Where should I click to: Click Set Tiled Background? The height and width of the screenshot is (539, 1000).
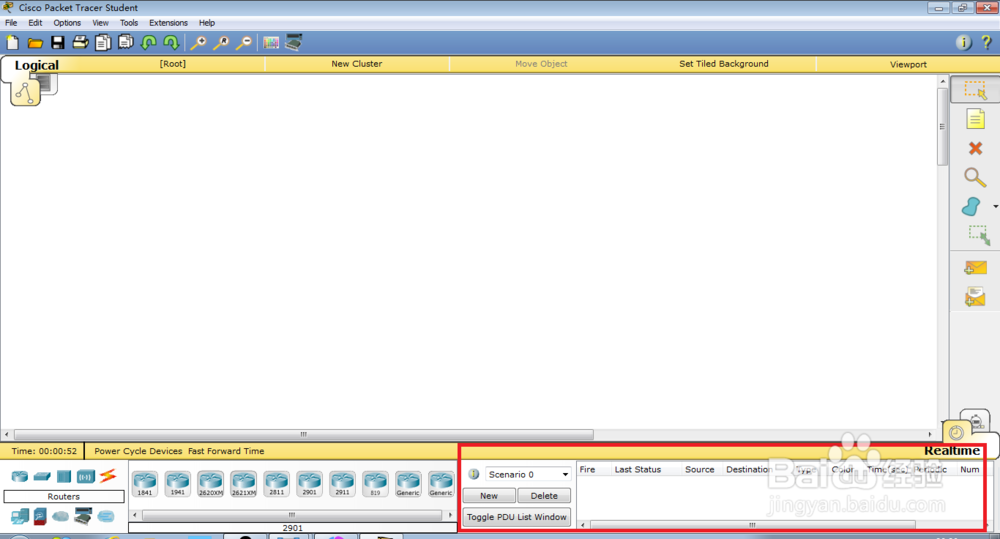click(x=724, y=64)
